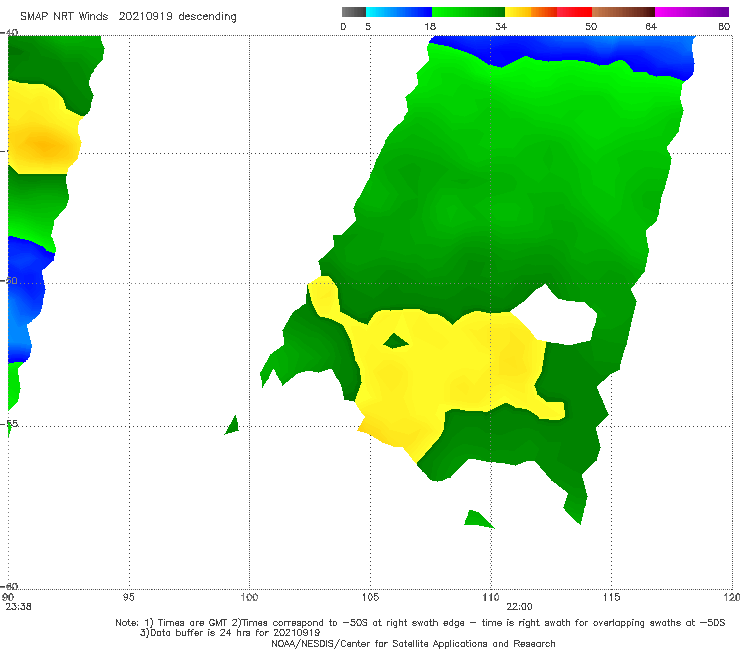Click the title 'SMAP NRT Winds 20210919 descending'
740x650 pixels.
128,16
